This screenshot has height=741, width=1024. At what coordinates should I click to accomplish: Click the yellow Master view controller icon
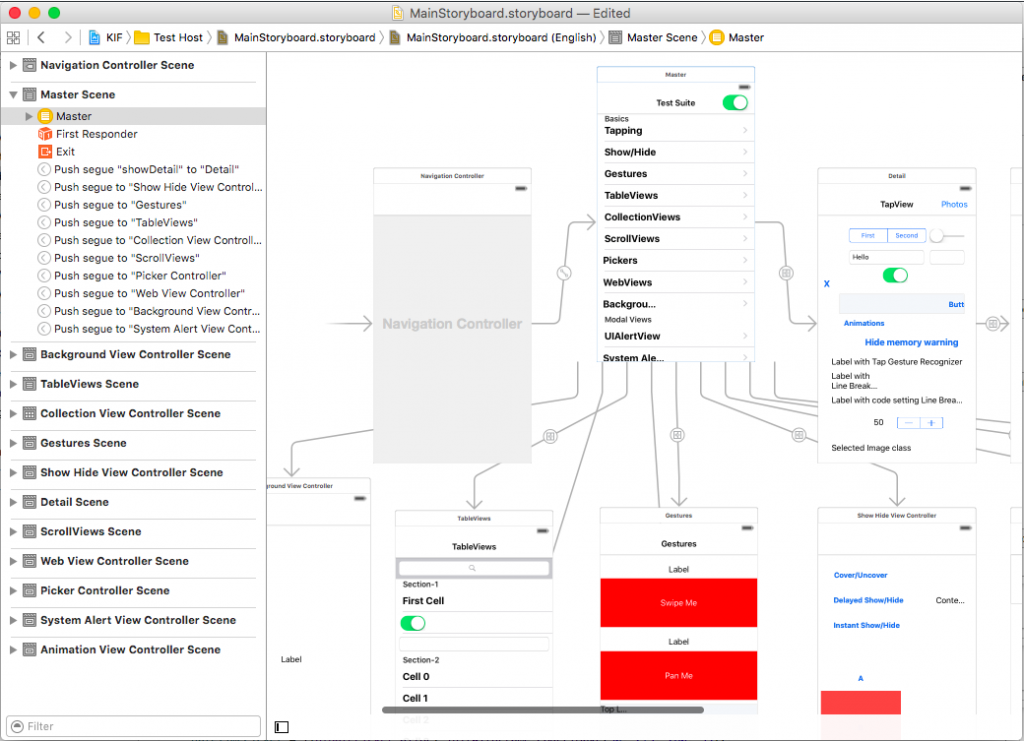[44, 116]
